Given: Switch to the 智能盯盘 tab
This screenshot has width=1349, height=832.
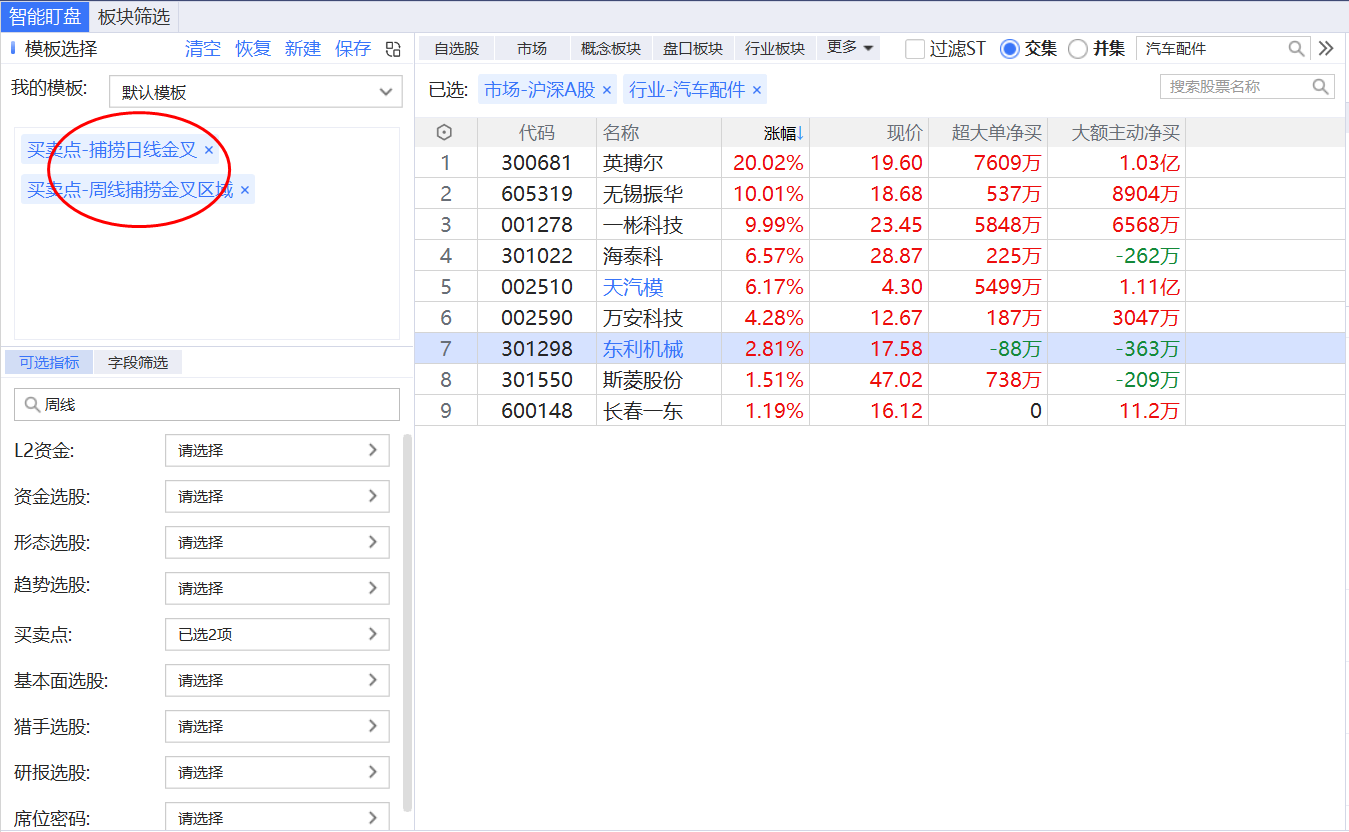Looking at the screenshot, I should click(46, 17).
